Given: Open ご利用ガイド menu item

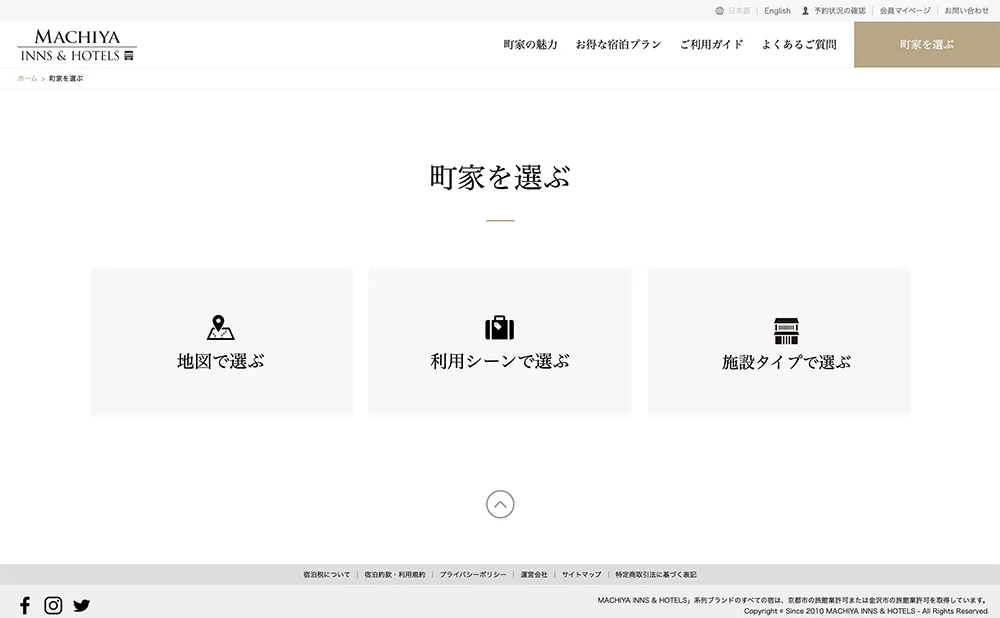Looking at the screenshot, I should (711, 45).
